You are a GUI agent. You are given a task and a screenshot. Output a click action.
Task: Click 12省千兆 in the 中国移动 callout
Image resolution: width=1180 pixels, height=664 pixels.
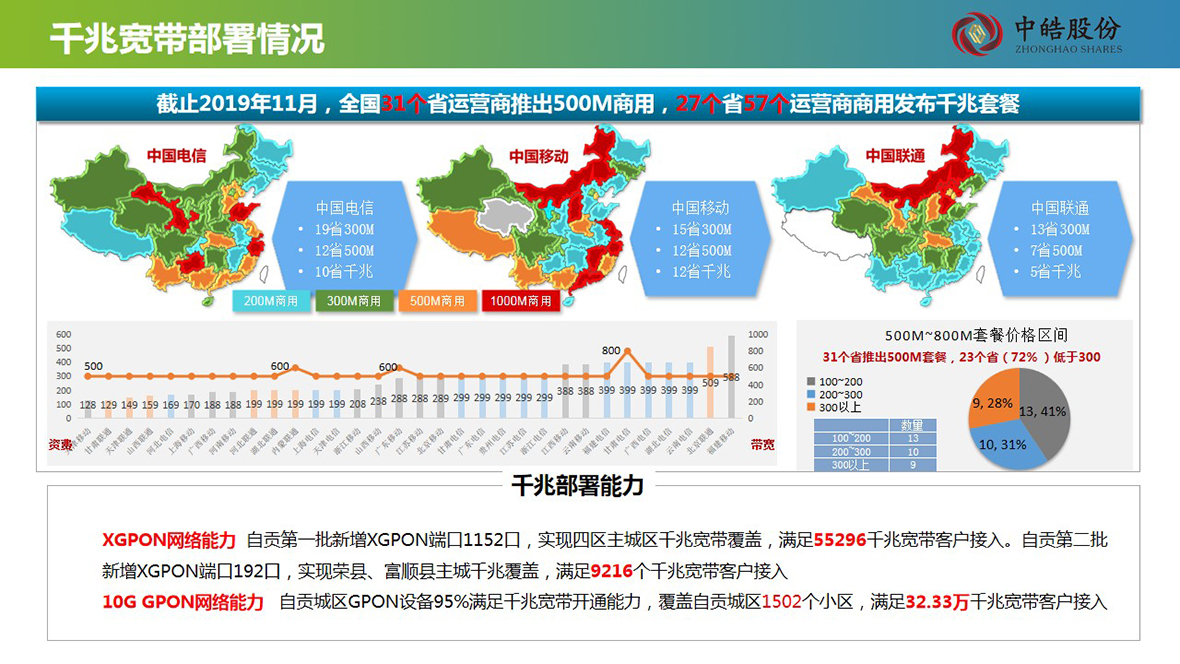pyautogui.click(x=701, y=272)
